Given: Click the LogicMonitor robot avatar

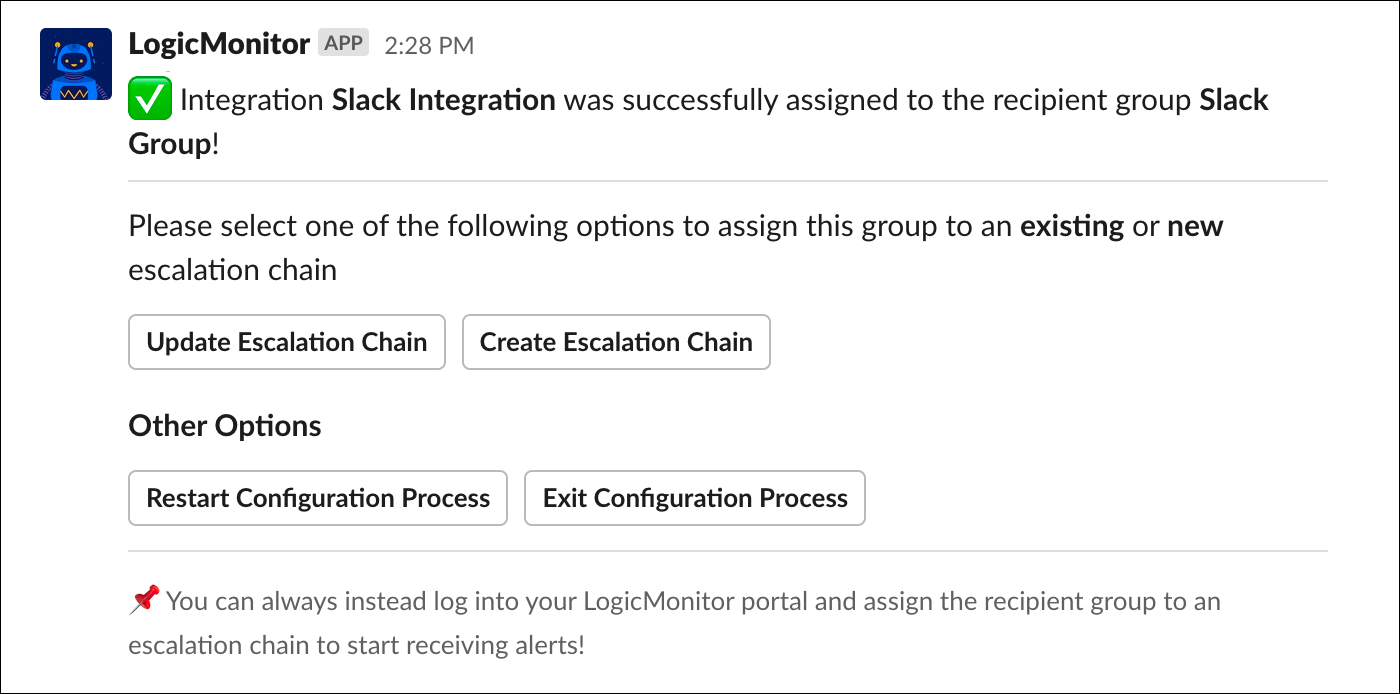Looking at the screenshot, I should click(76, 64).
